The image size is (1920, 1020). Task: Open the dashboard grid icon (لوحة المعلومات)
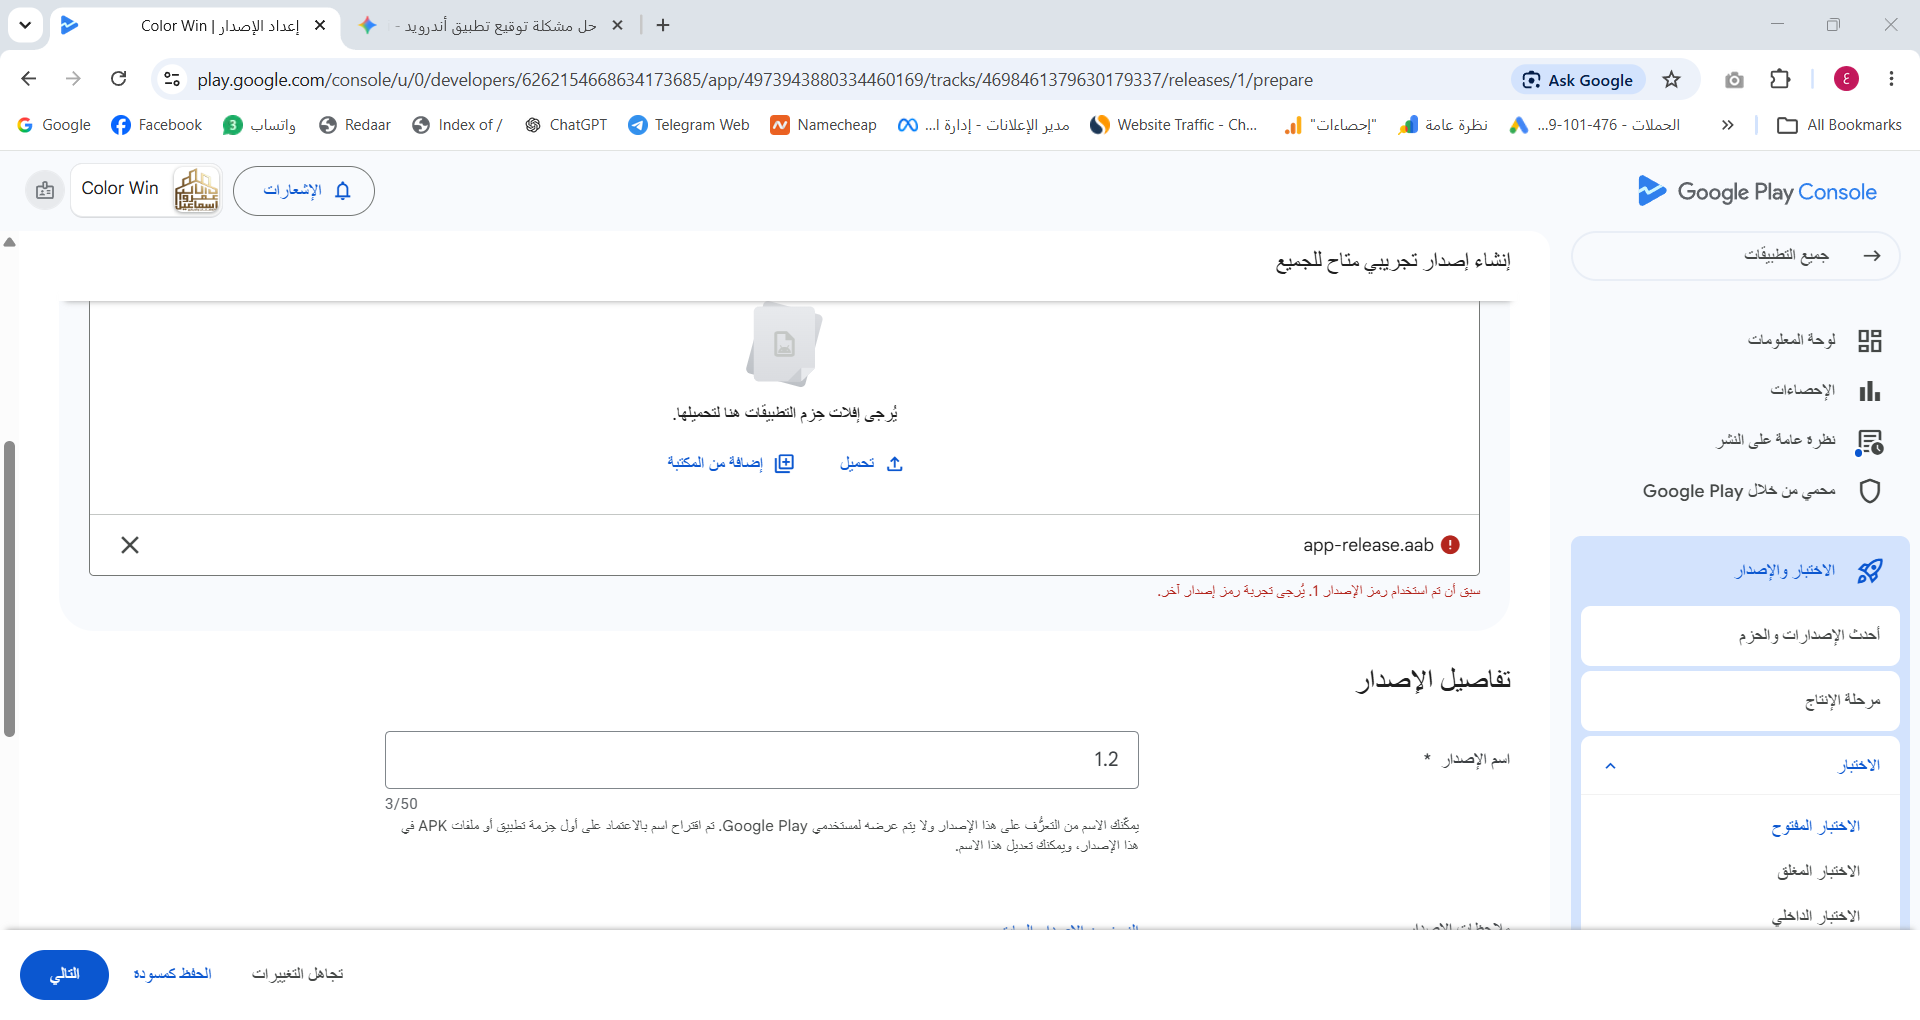1869,341
